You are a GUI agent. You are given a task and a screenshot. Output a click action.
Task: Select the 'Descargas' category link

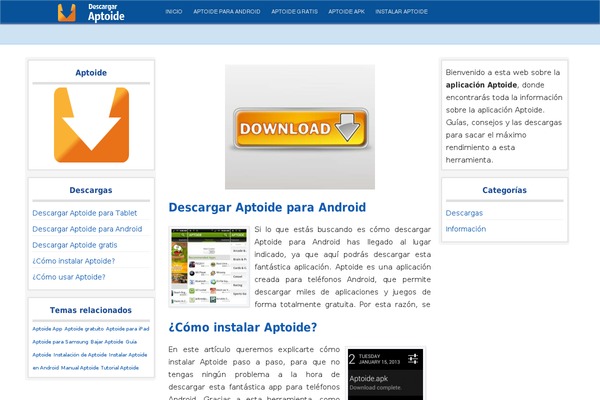[464, 213]
